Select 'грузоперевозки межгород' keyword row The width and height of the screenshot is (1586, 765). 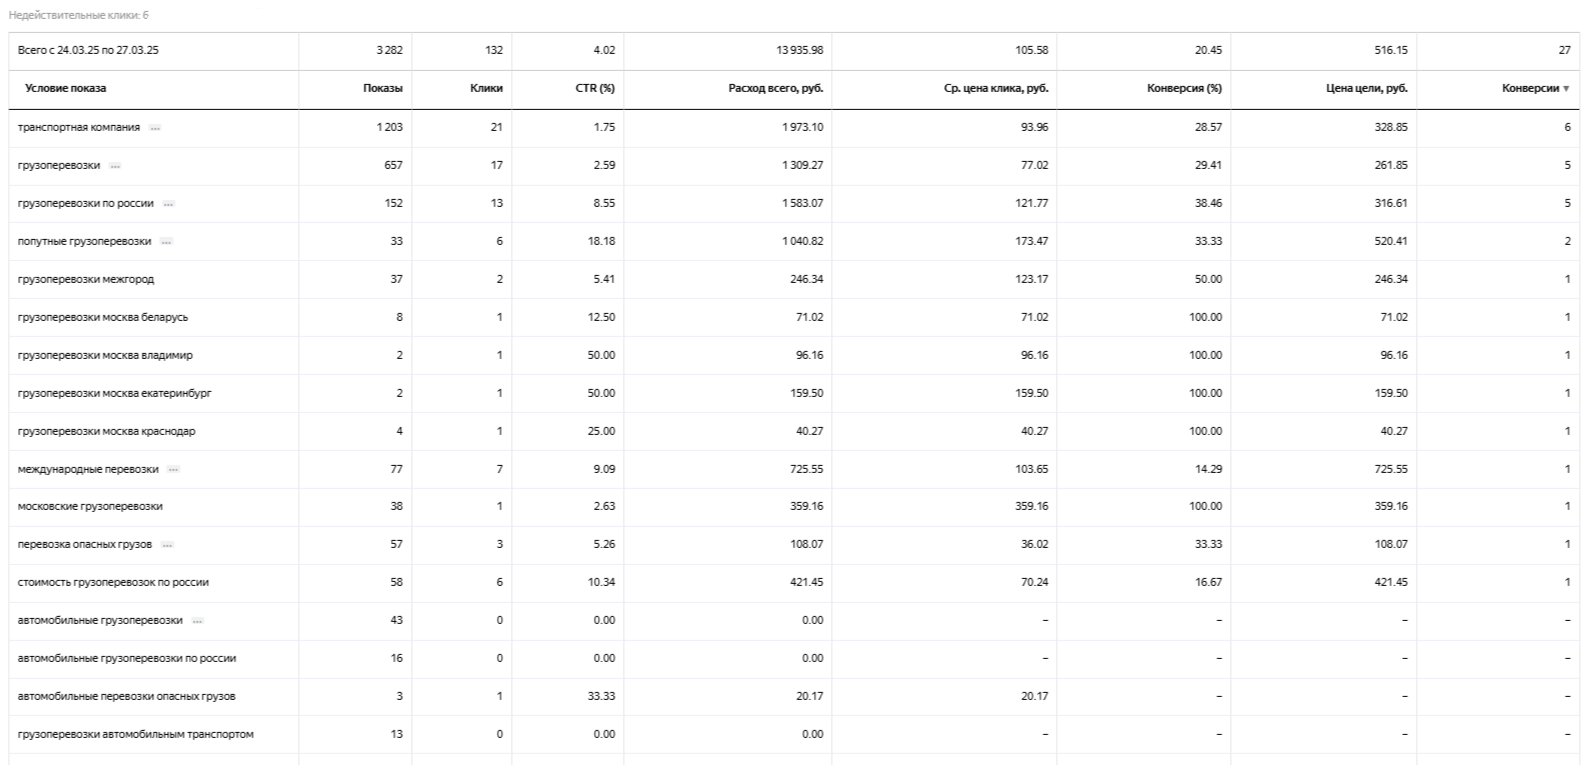[86, 279]
